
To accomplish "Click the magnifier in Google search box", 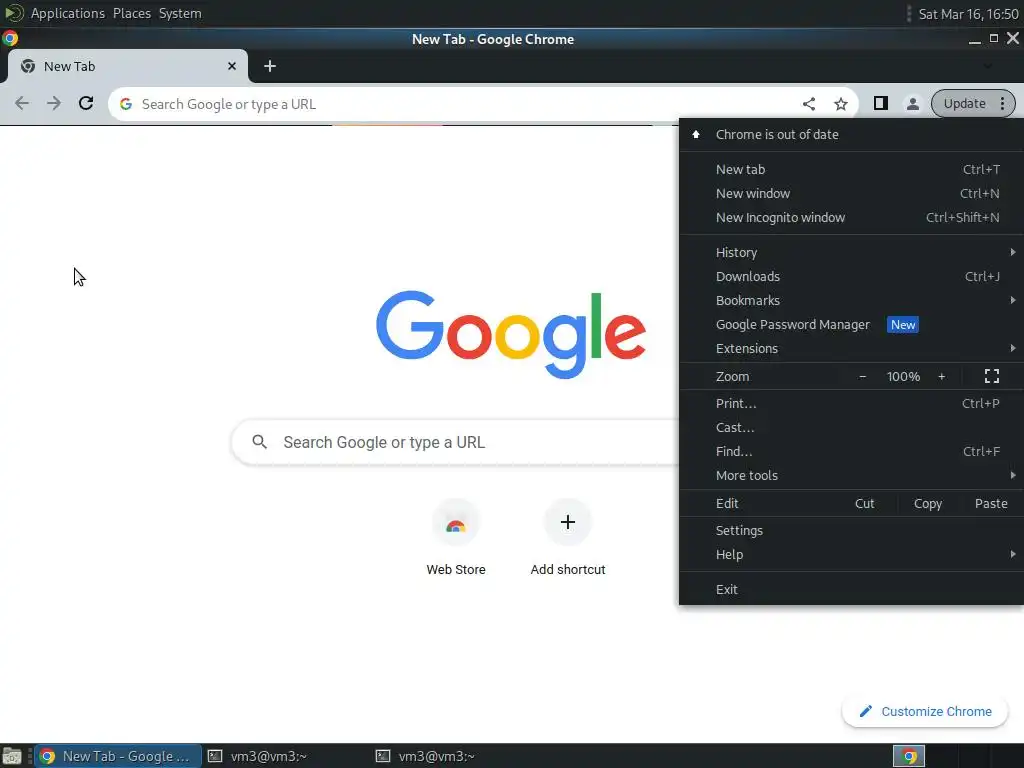I will click(259, 442).
